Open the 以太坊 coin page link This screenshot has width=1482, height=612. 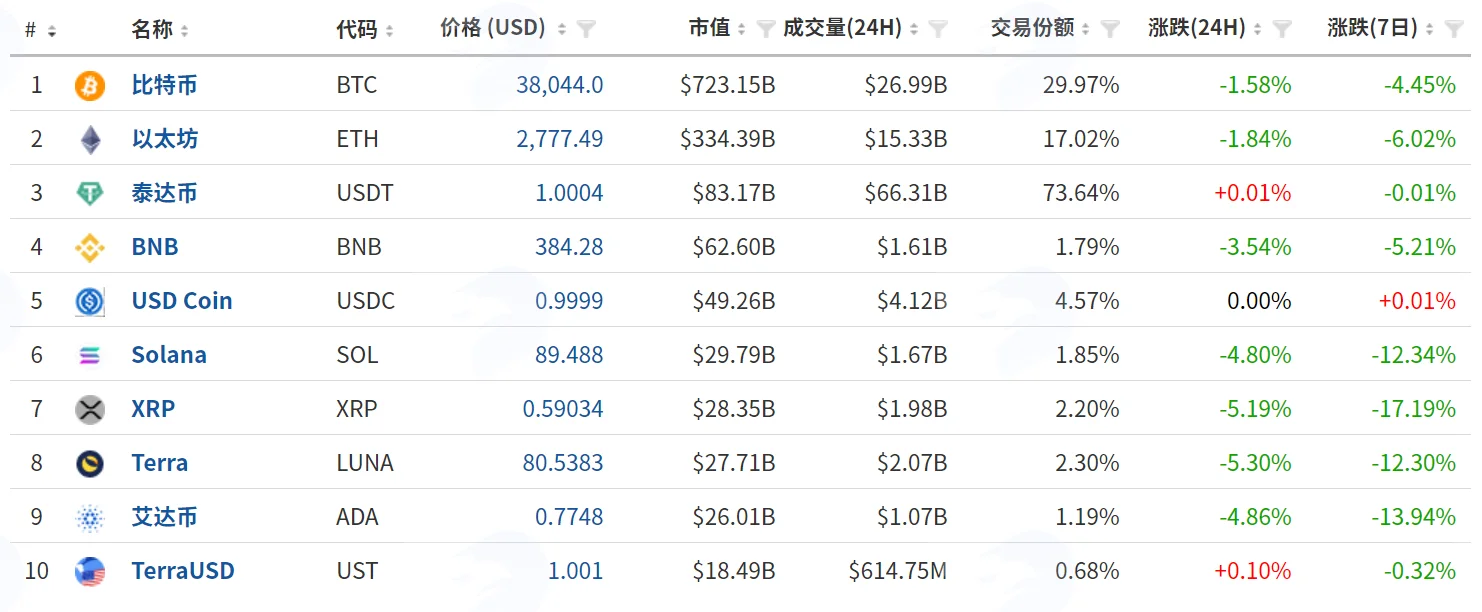pyautogui.click(x=164, y=139)
